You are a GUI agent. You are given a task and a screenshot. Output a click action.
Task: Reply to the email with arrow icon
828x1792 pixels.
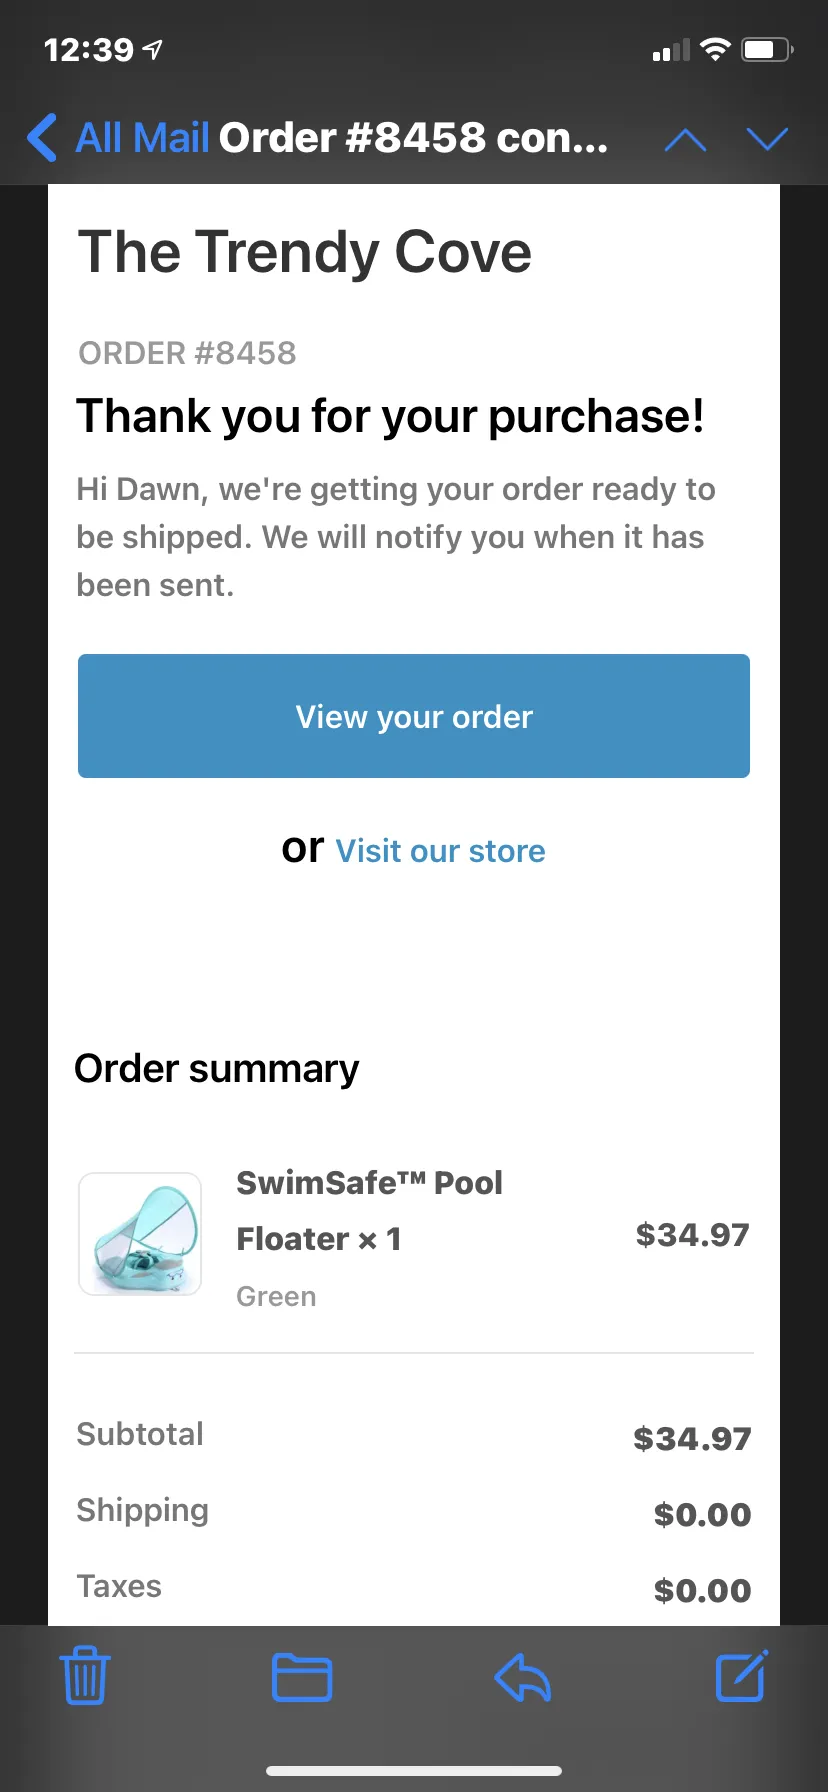coord(523,1677)
